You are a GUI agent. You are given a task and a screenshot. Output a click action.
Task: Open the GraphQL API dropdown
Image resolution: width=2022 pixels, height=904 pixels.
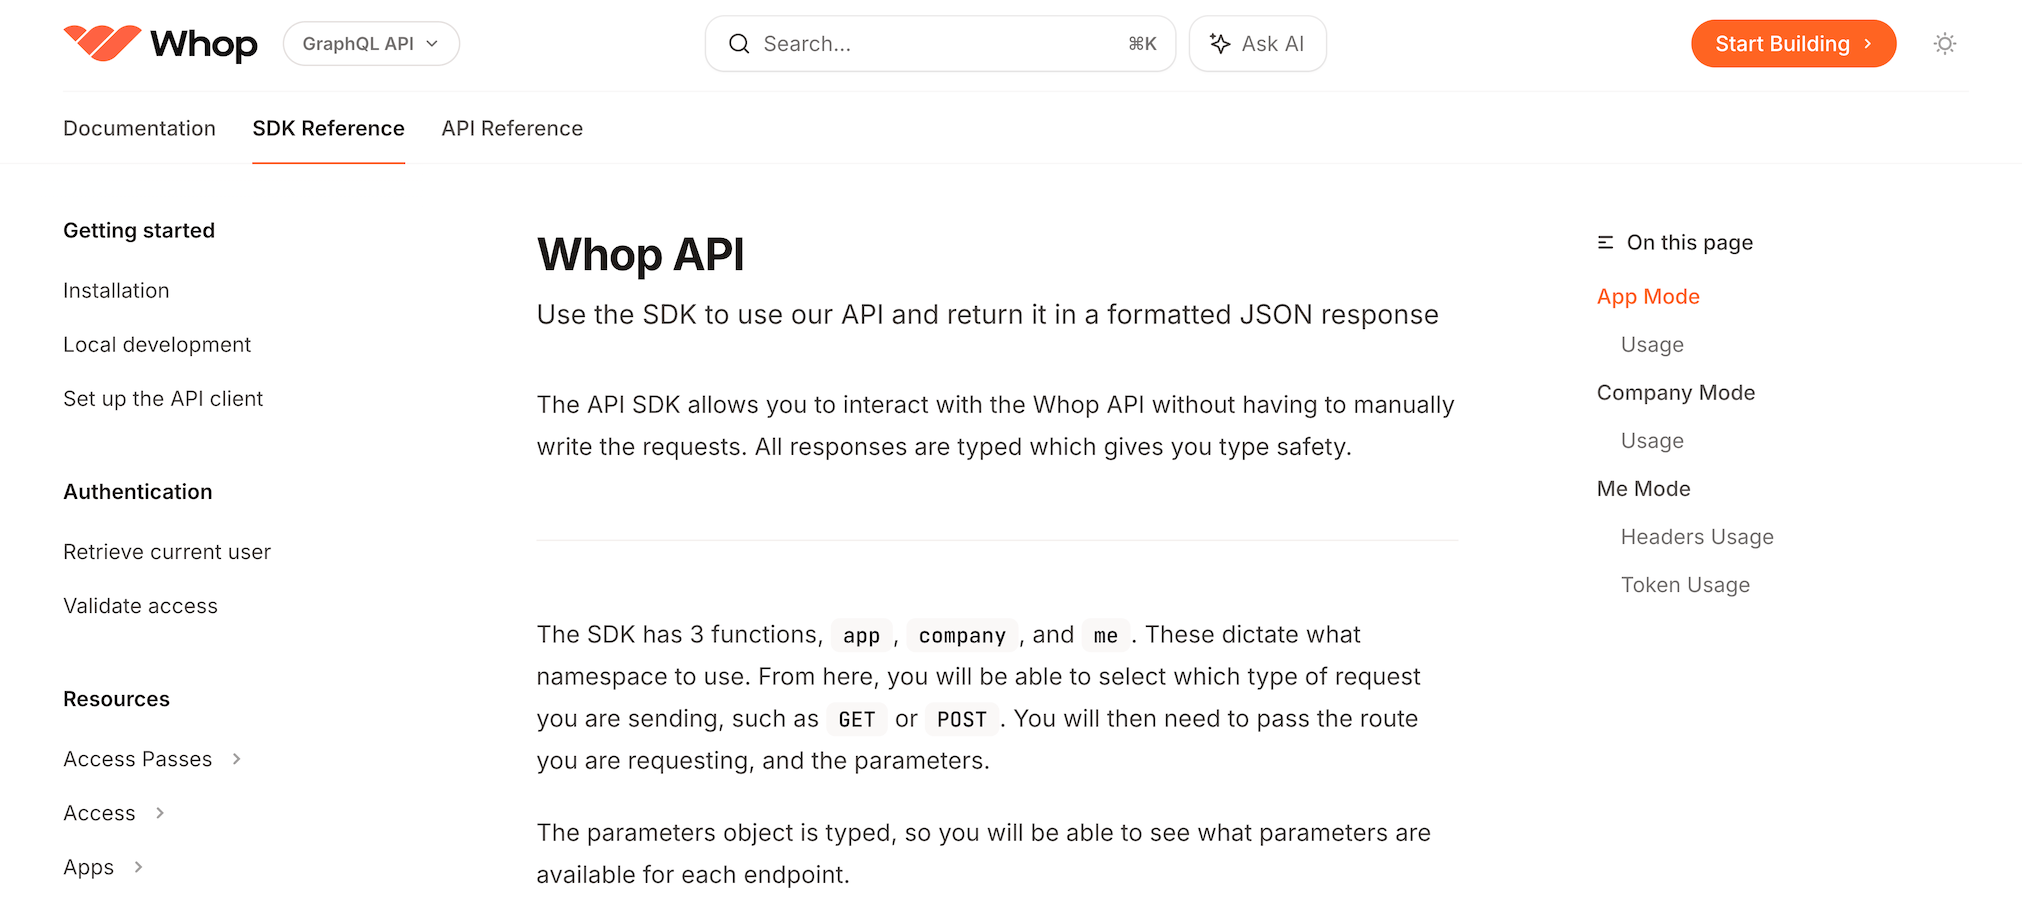coord(371,44)
